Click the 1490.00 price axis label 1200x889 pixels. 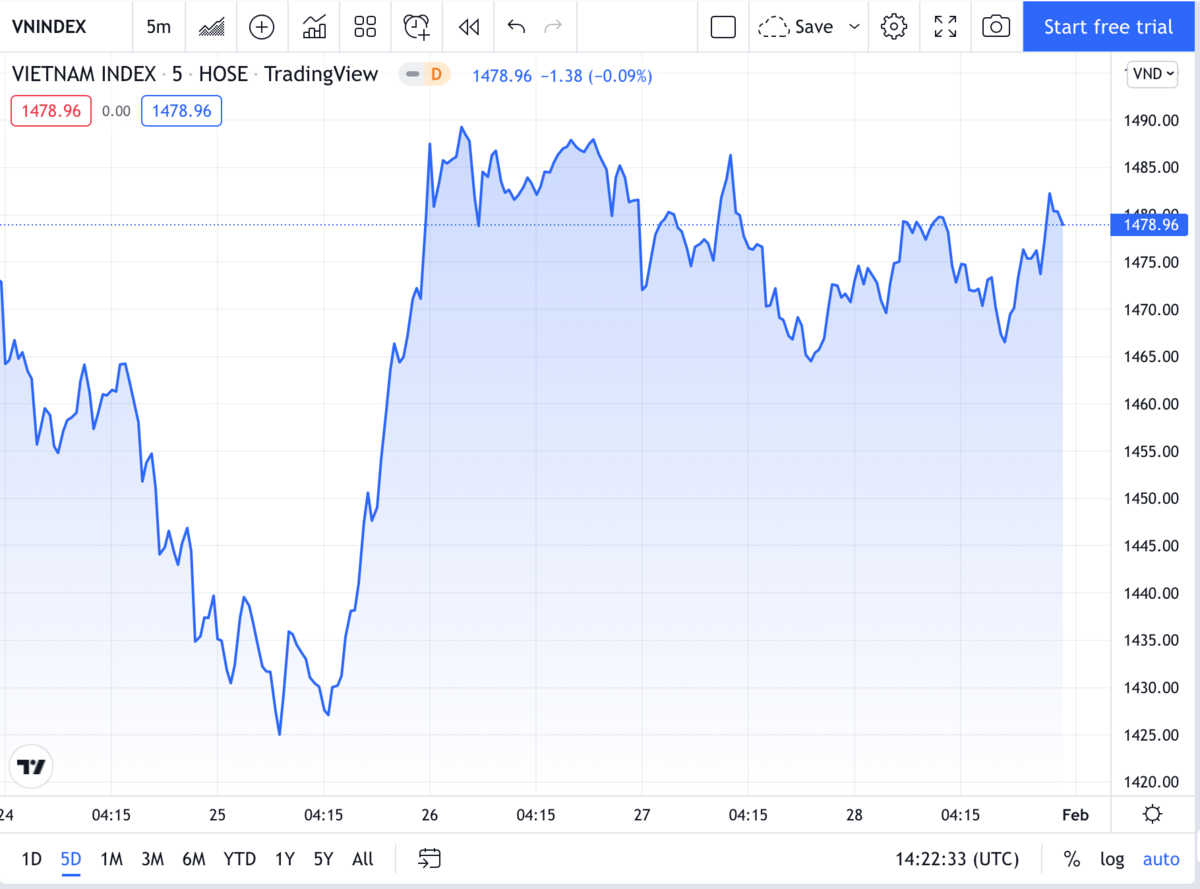1149,120
